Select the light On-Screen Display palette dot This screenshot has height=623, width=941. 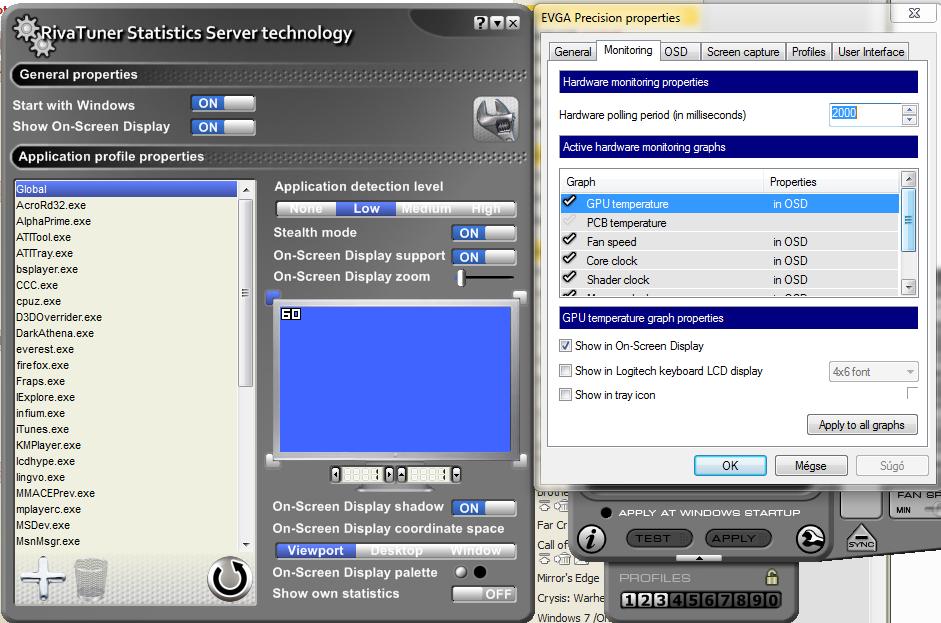point(461,572)
